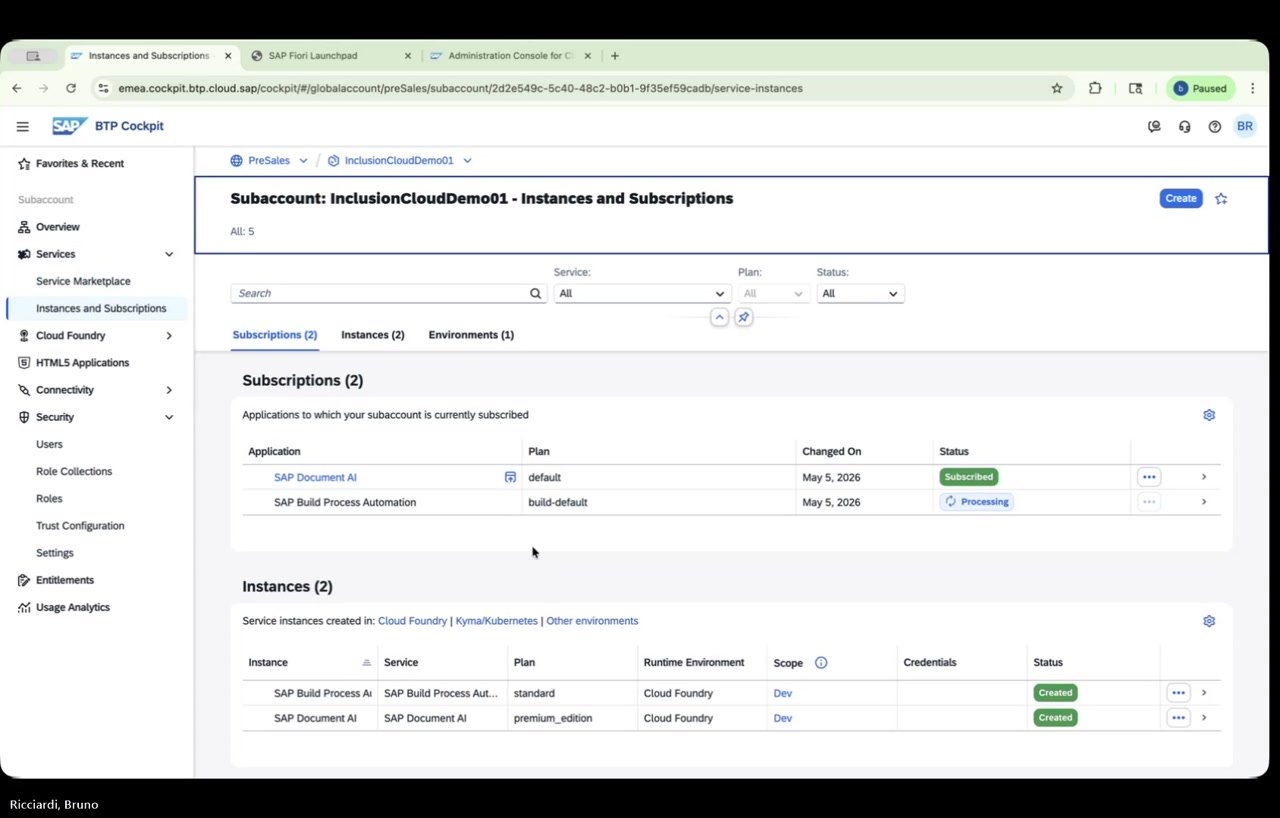Click the Create button

tap(1181, 198)
